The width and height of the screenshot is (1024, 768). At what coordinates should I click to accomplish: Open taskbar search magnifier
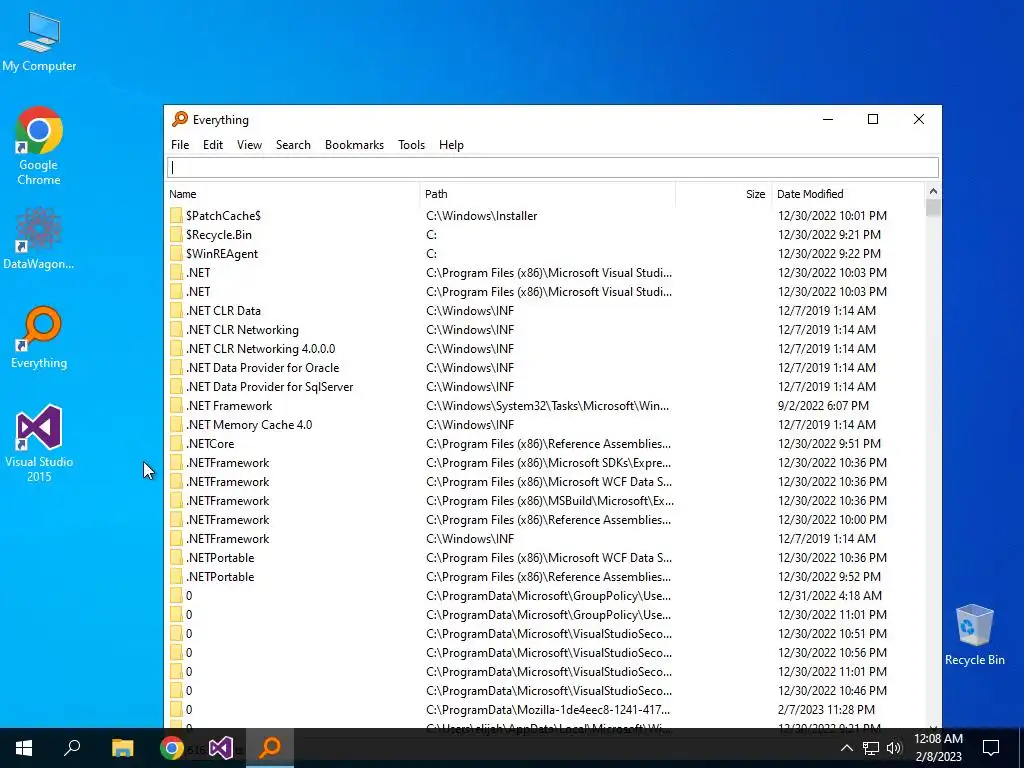click(72, 748)
